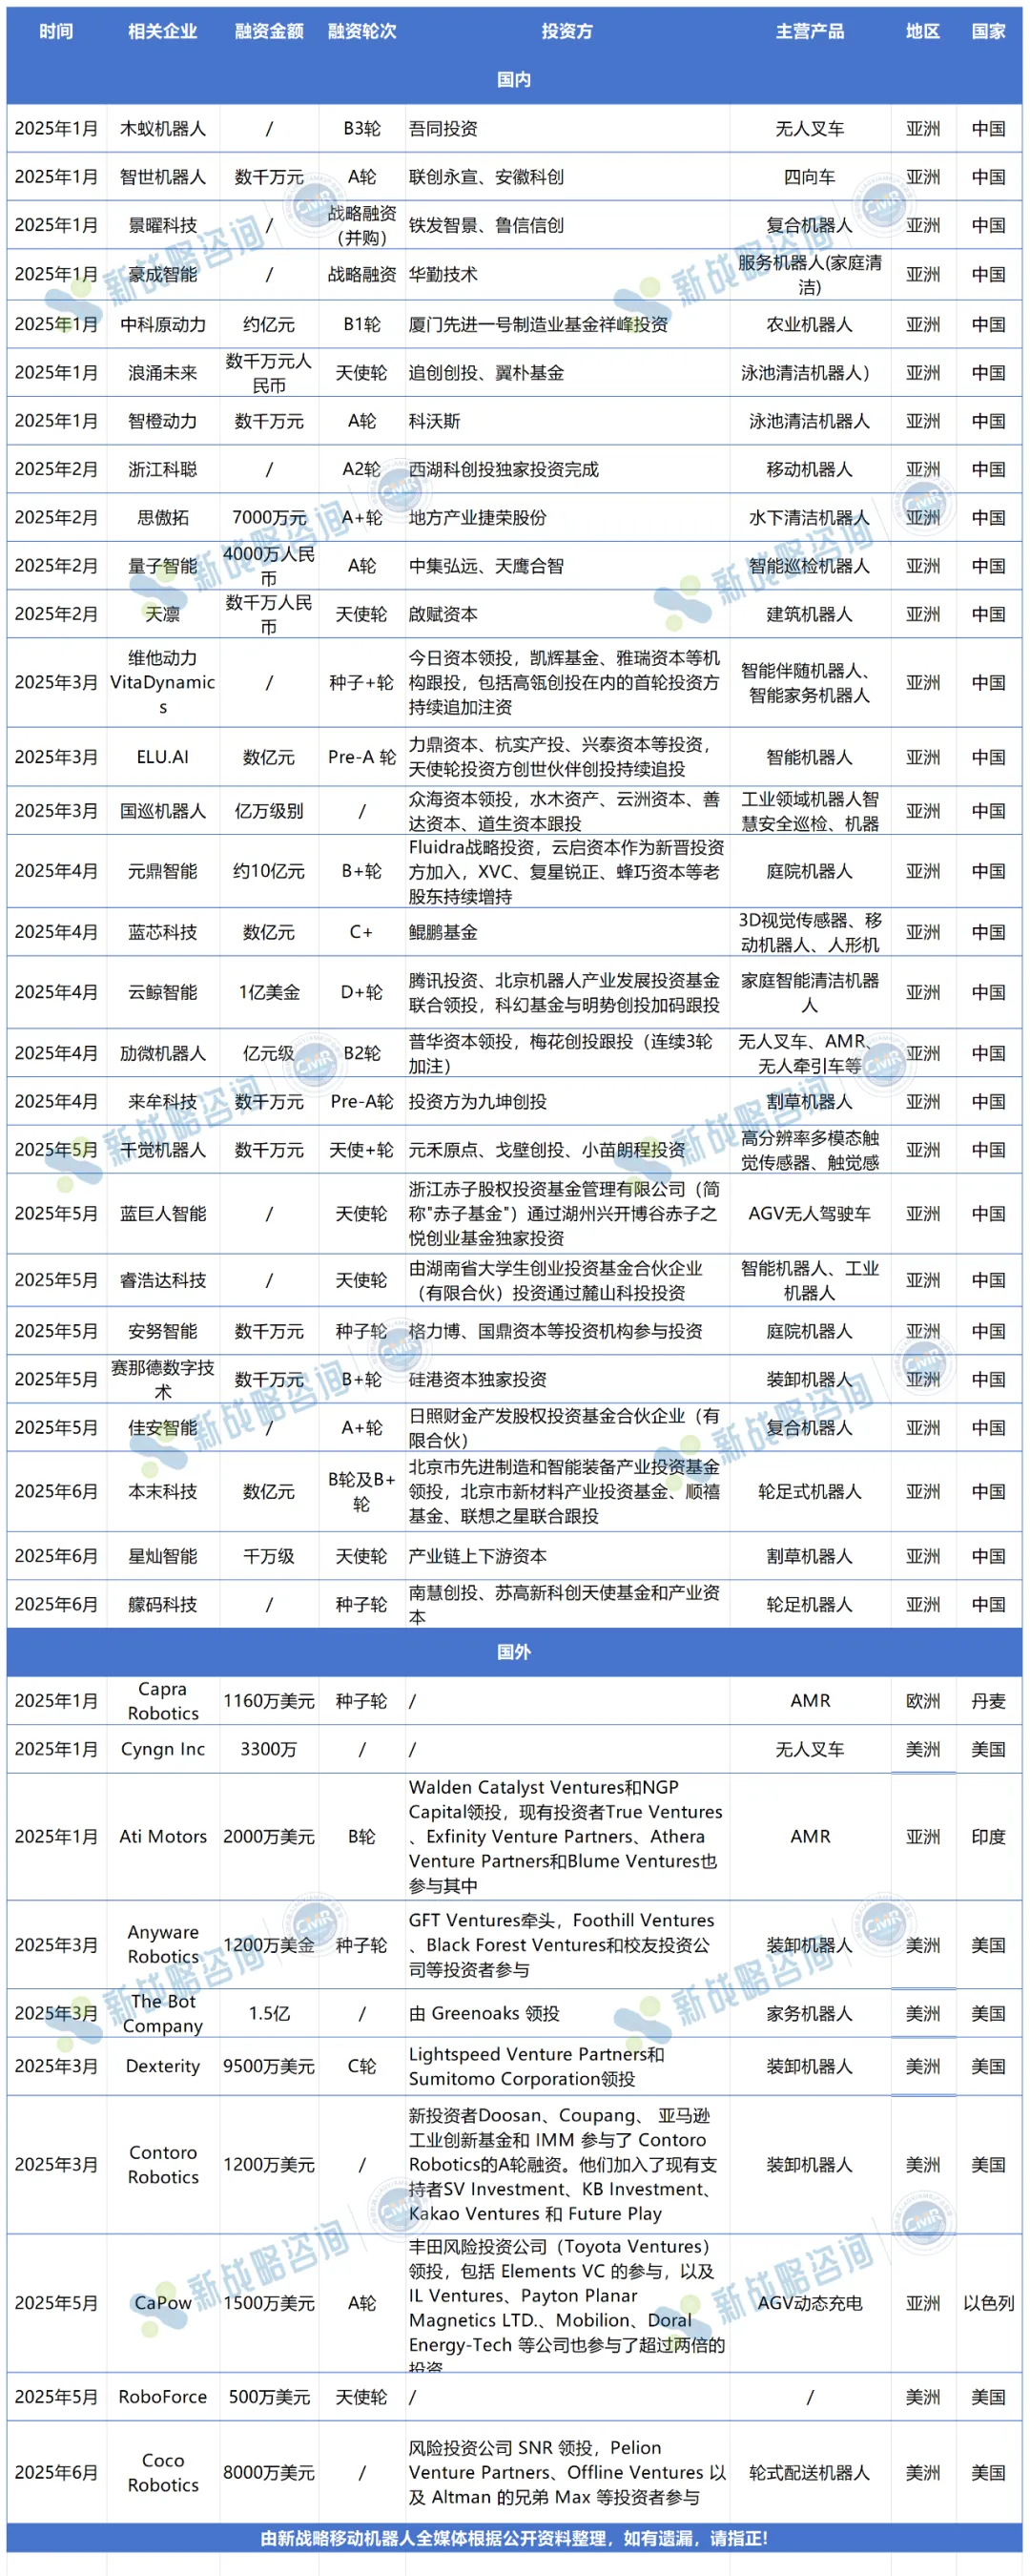
Task: Click company cell 景曜科技
Action: tap(162, 225)
